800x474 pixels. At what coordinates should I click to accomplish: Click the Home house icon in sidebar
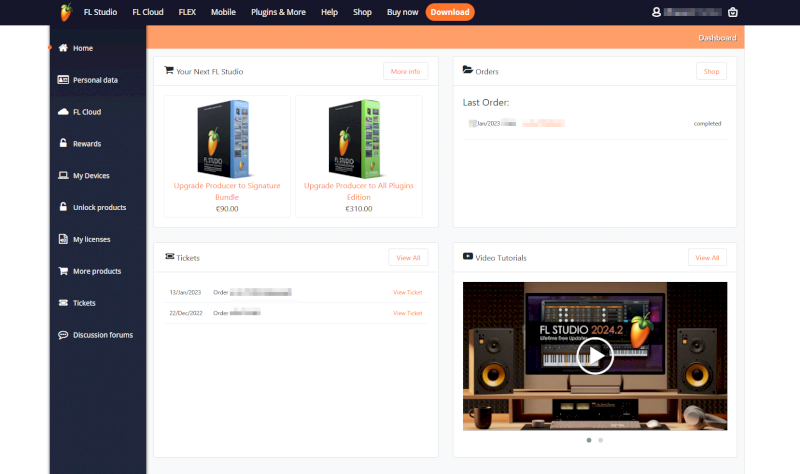[x=63, y=48]
